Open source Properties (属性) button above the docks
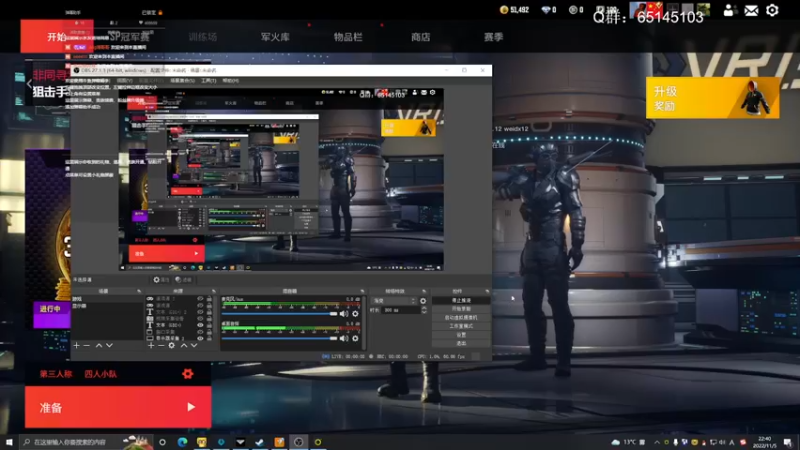The width and height of the screenshot is (800, 450). (x=161, y=280)
